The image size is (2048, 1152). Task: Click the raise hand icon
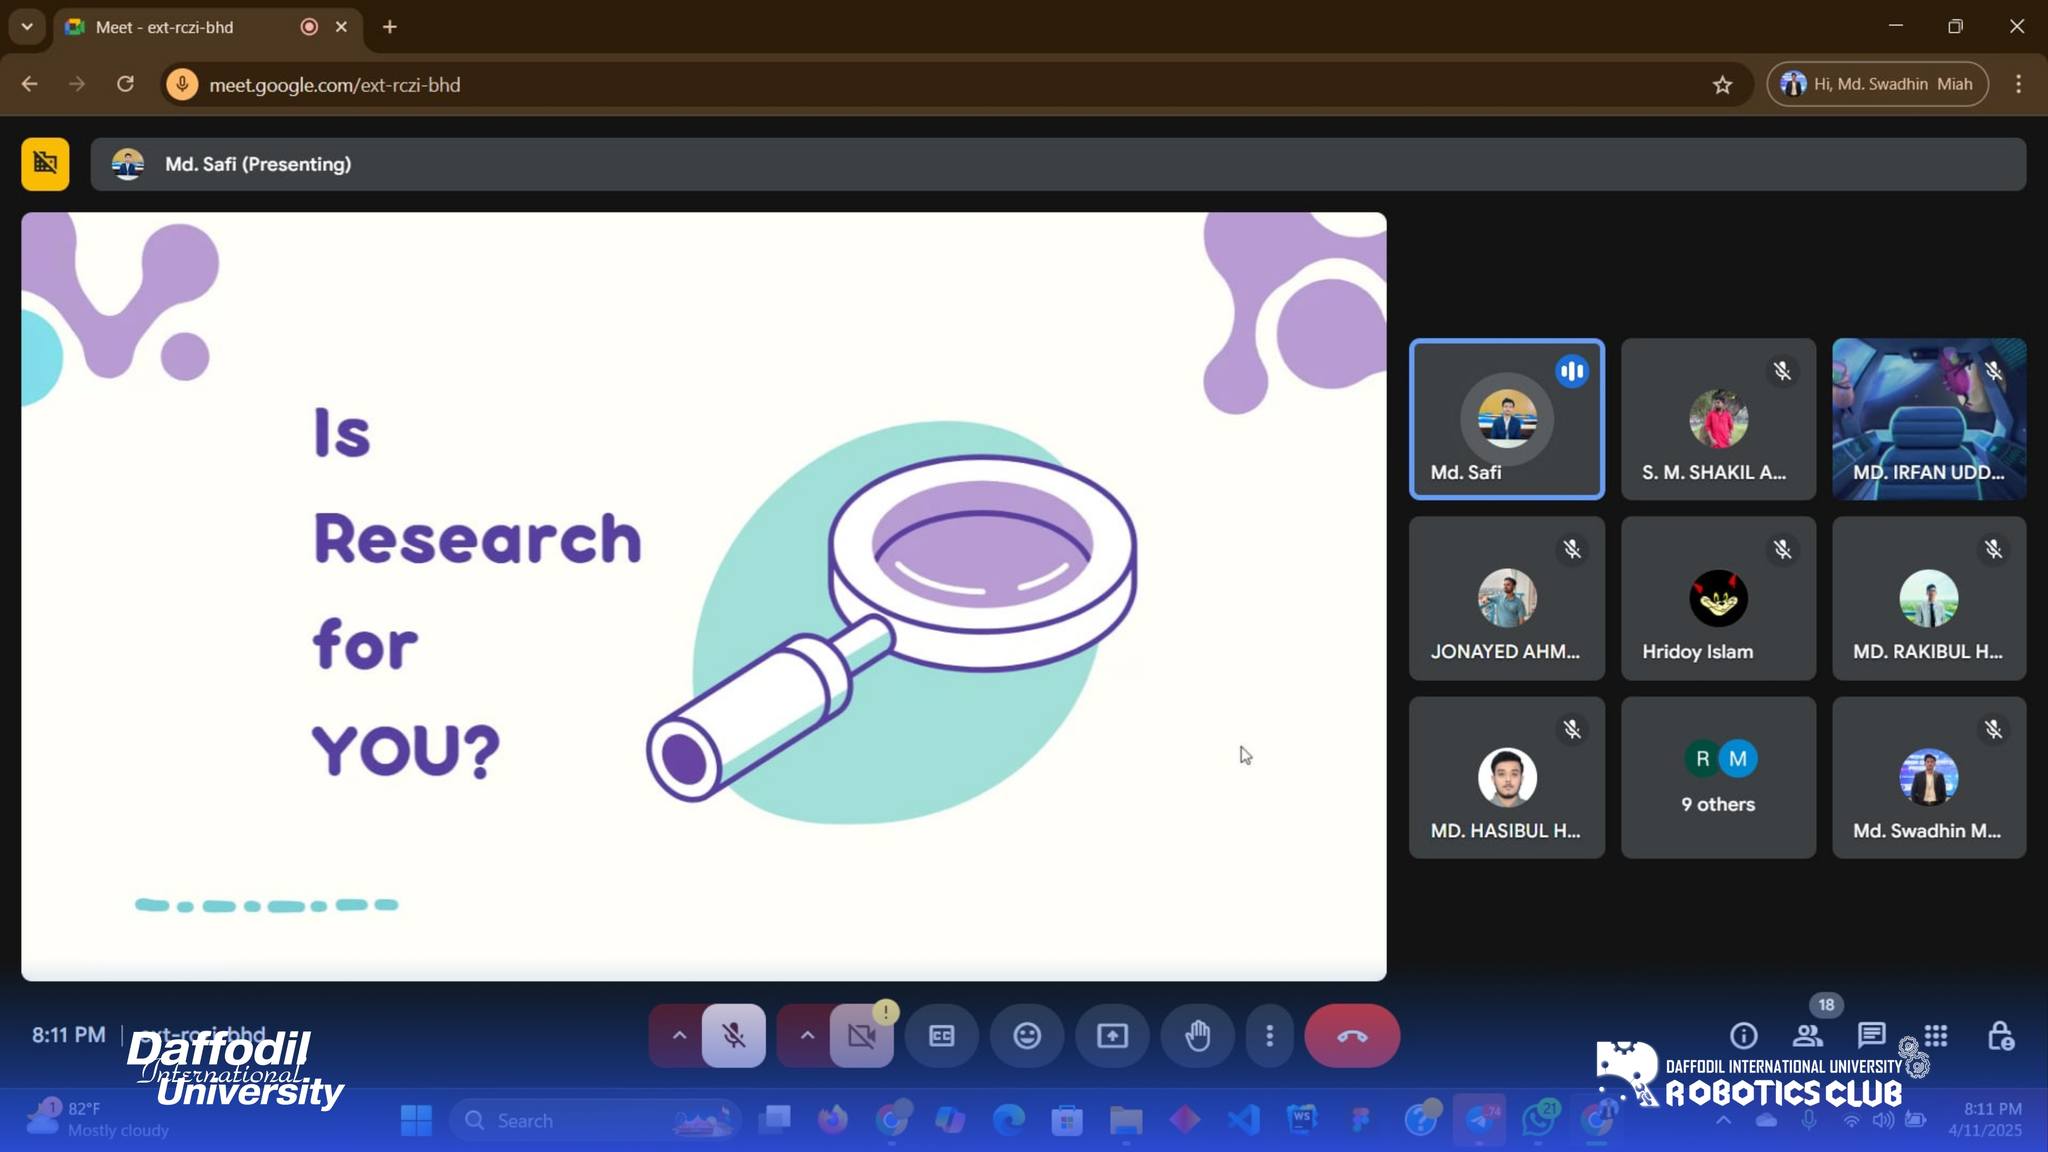[x=1197, y=1036]
